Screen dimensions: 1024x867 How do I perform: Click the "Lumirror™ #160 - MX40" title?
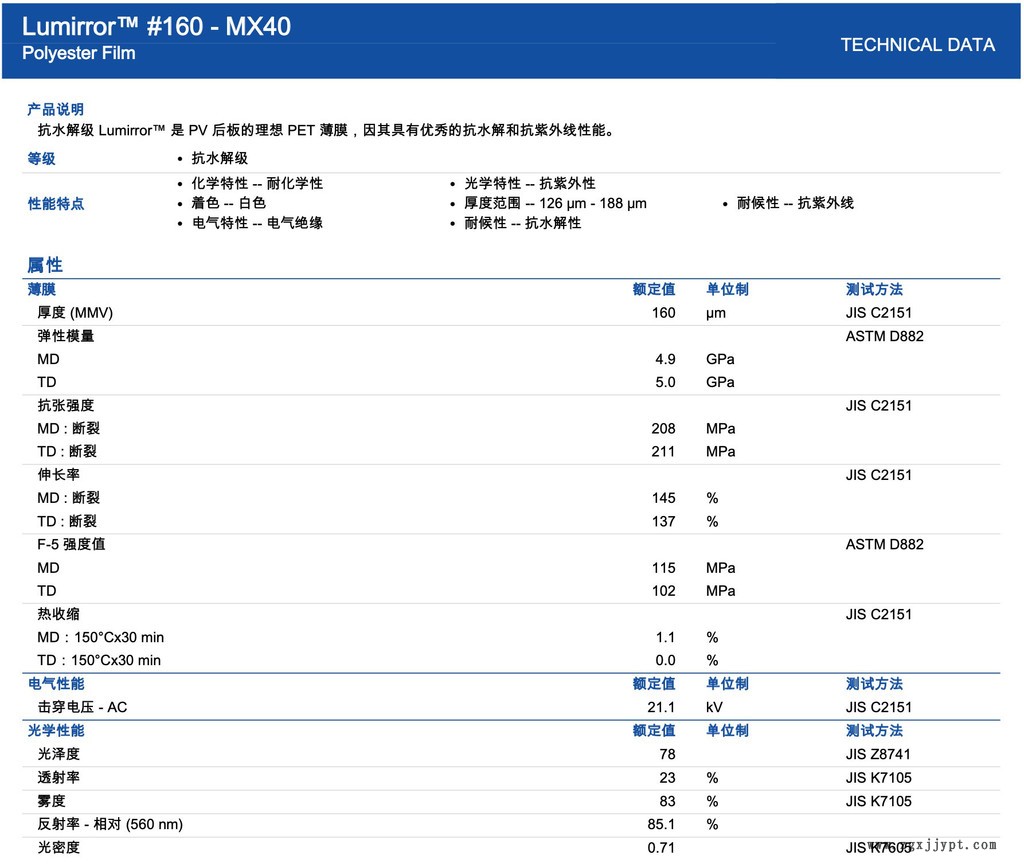point(156,27)
